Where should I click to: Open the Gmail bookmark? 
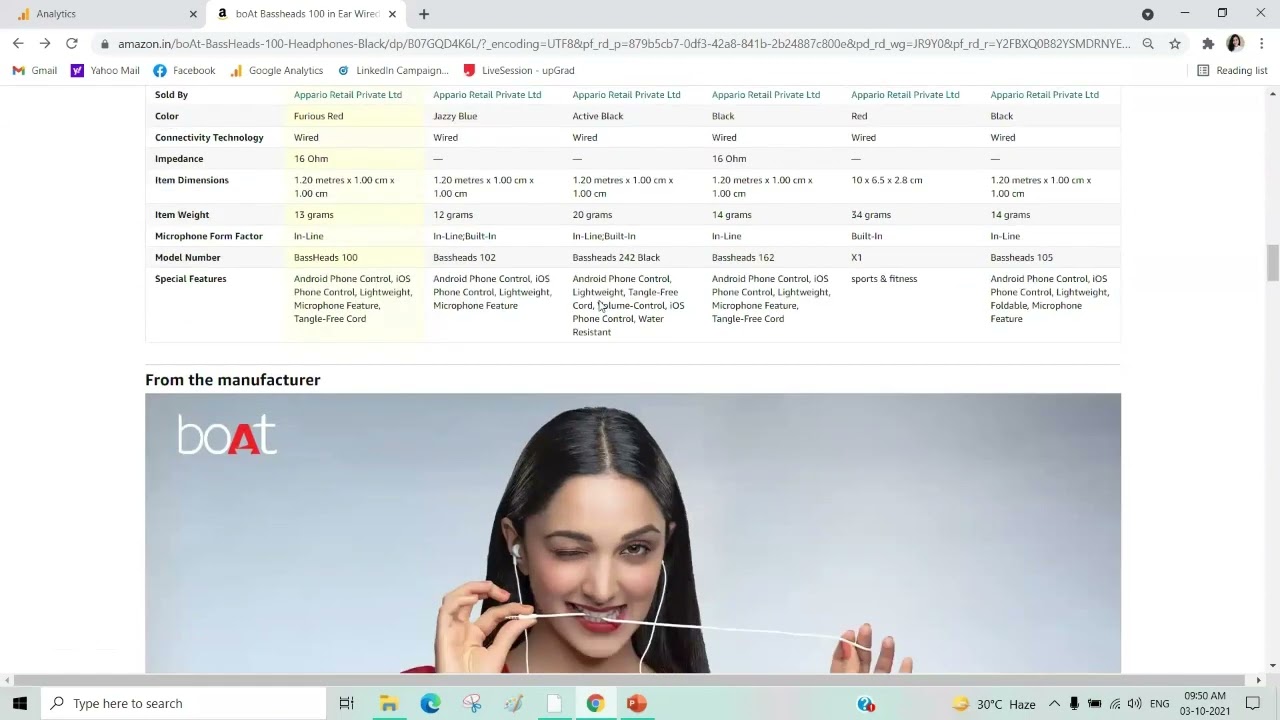(x=35, y=71)
